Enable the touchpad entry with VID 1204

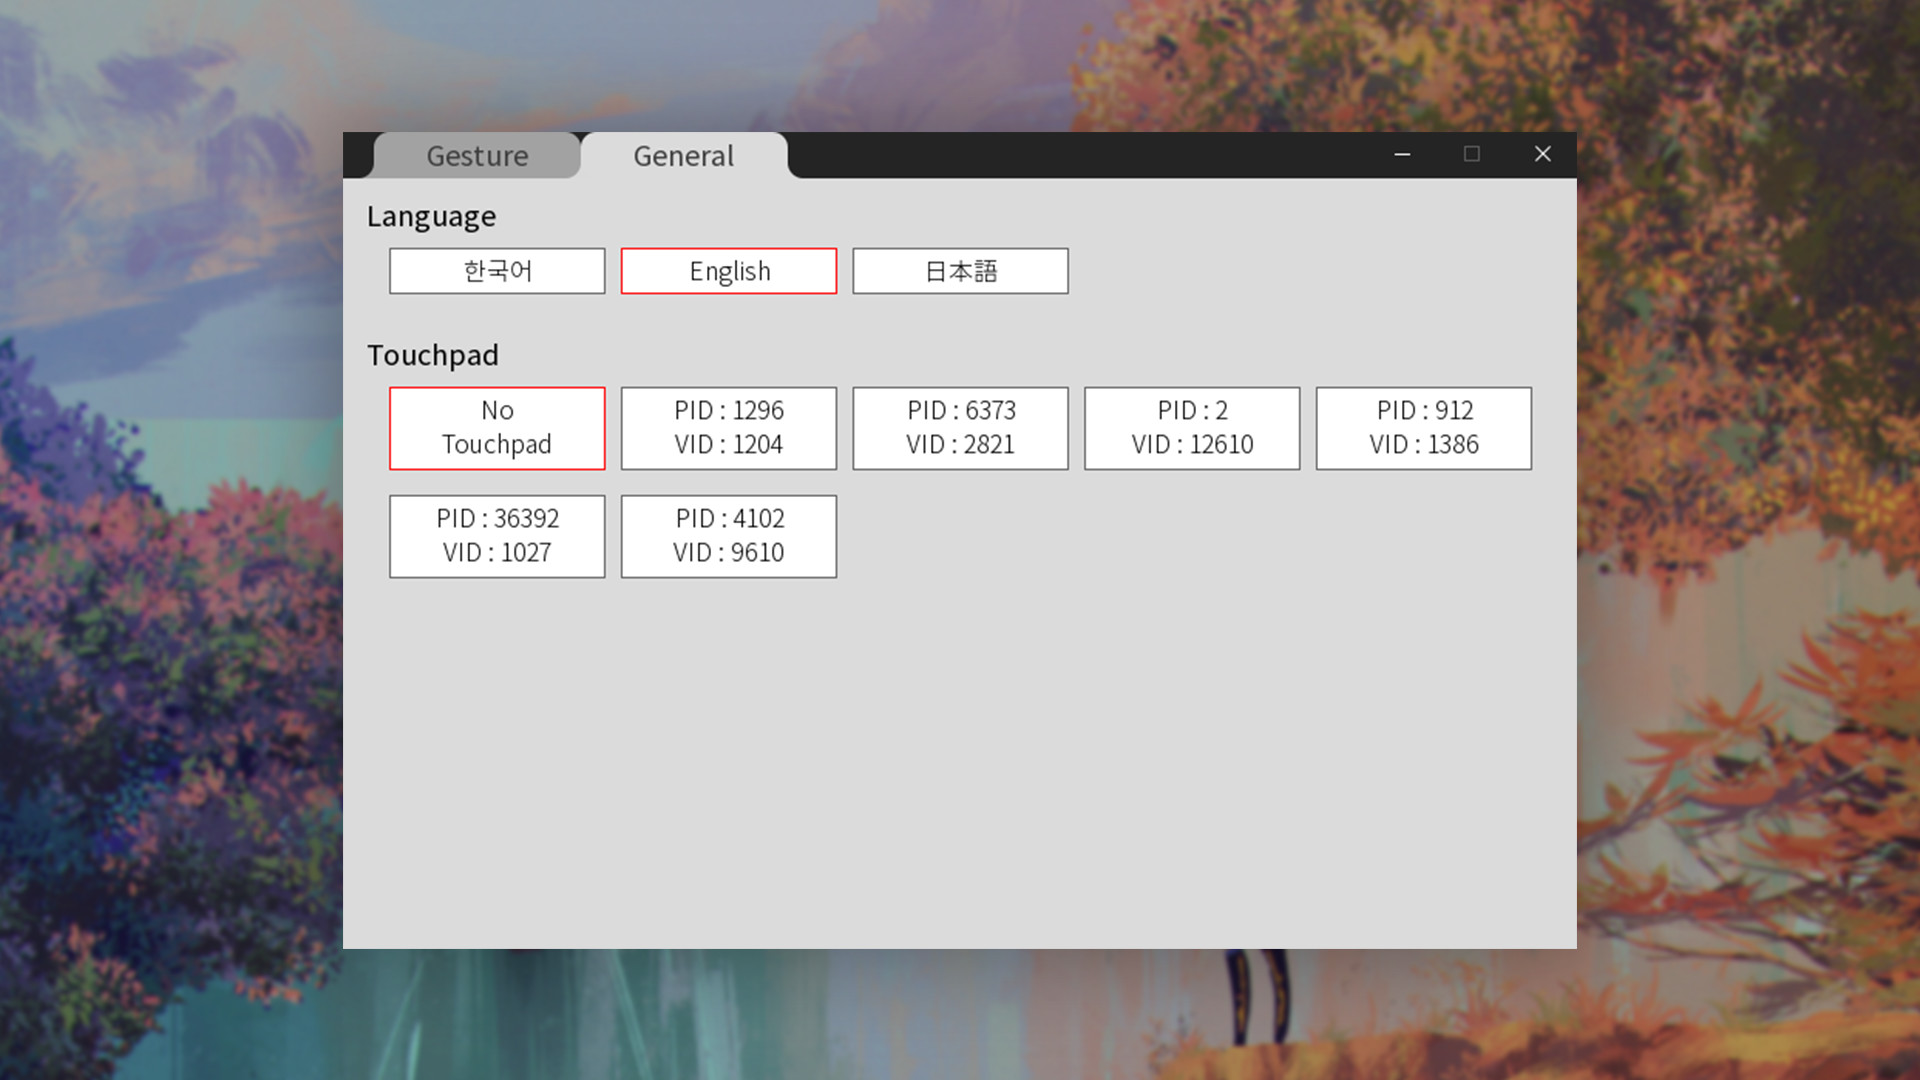click(x=728, y=428)
